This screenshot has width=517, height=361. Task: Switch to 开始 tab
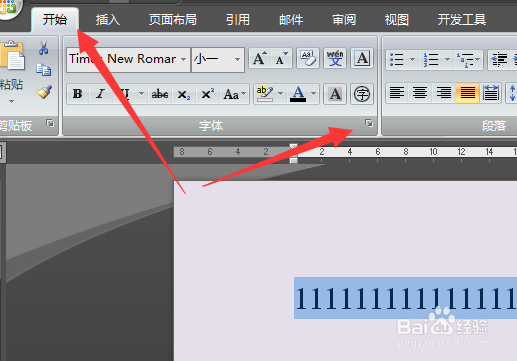click(x=55, y=20)
